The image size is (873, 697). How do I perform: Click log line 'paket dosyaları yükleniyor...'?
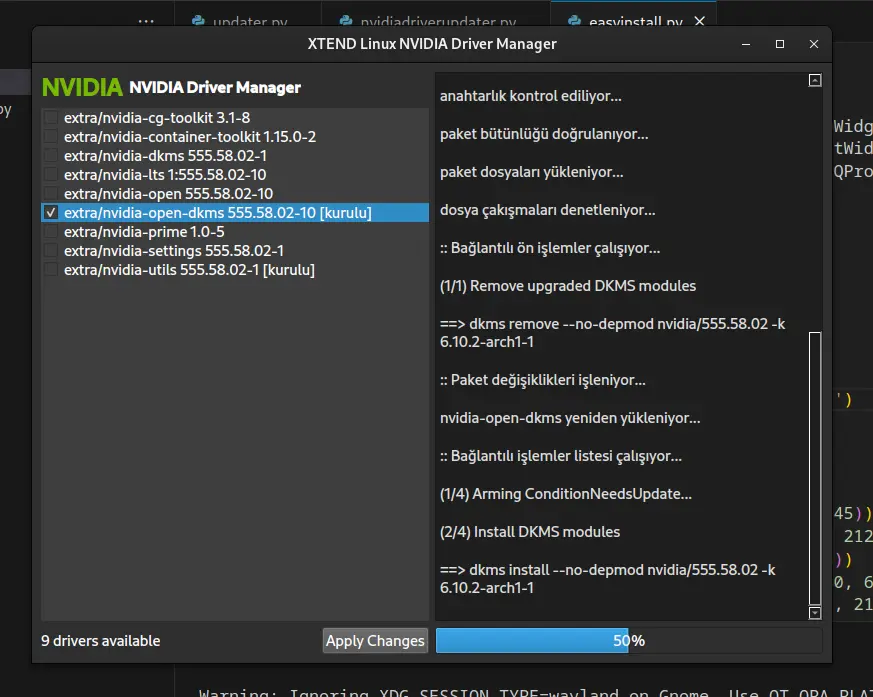pos(532,171)
